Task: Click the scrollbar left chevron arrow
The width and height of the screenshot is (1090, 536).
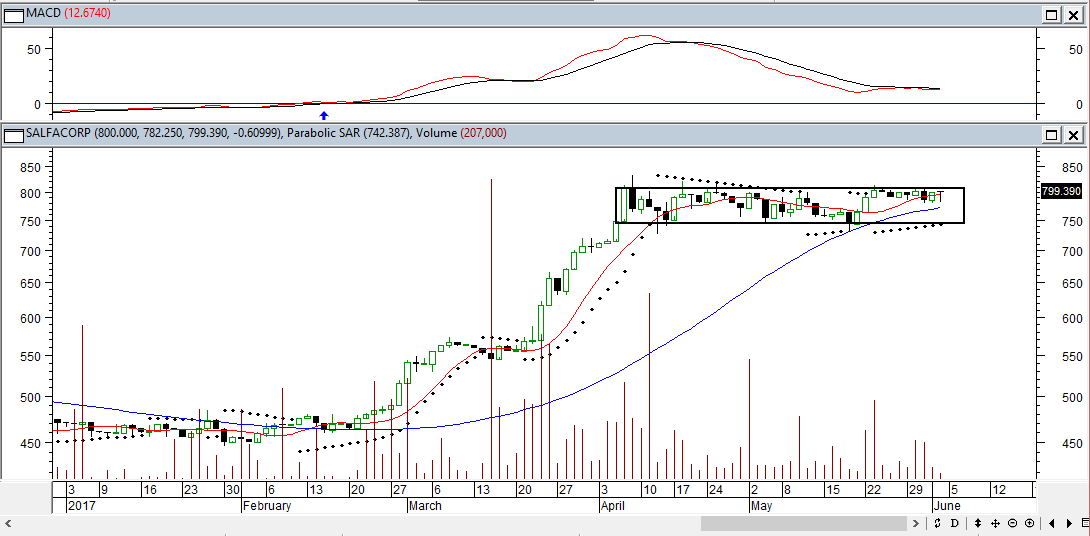Action: pos(7,523)
